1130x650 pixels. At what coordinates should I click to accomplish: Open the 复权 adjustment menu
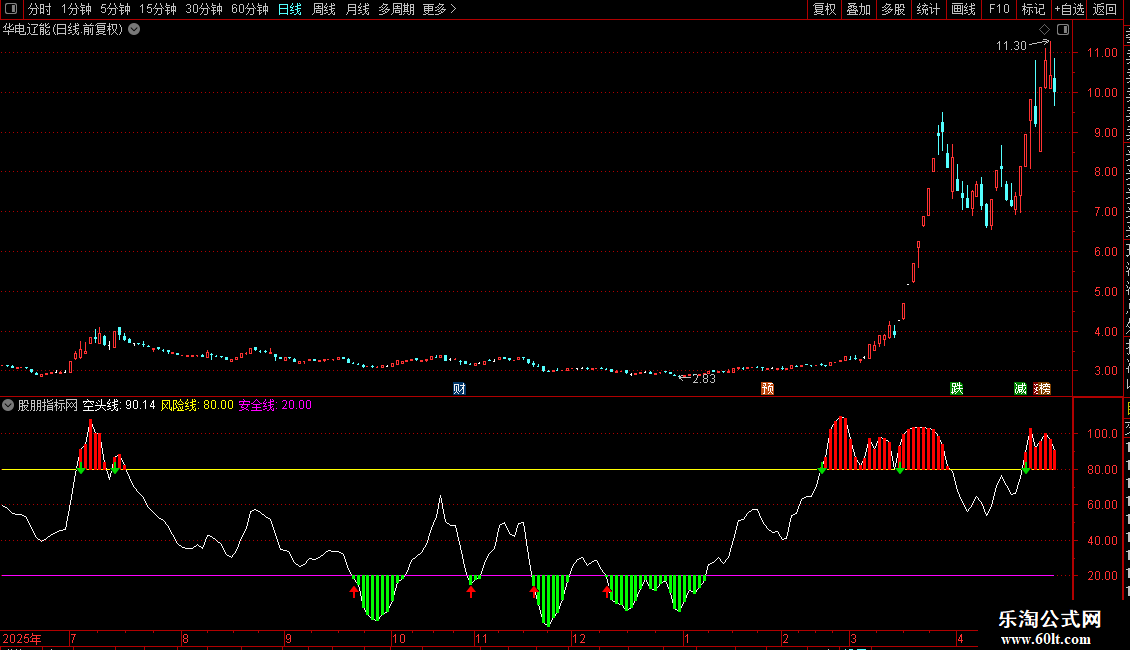pyautogui.click(x=824, y=9)
